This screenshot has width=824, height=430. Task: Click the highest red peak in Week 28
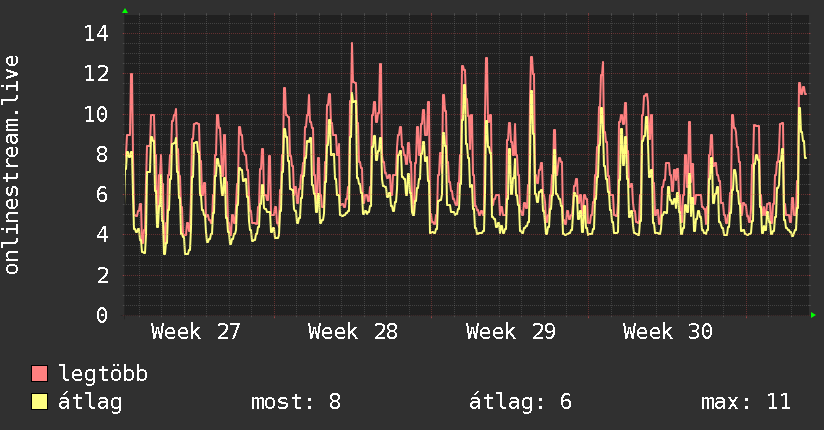tap(352, 44)
